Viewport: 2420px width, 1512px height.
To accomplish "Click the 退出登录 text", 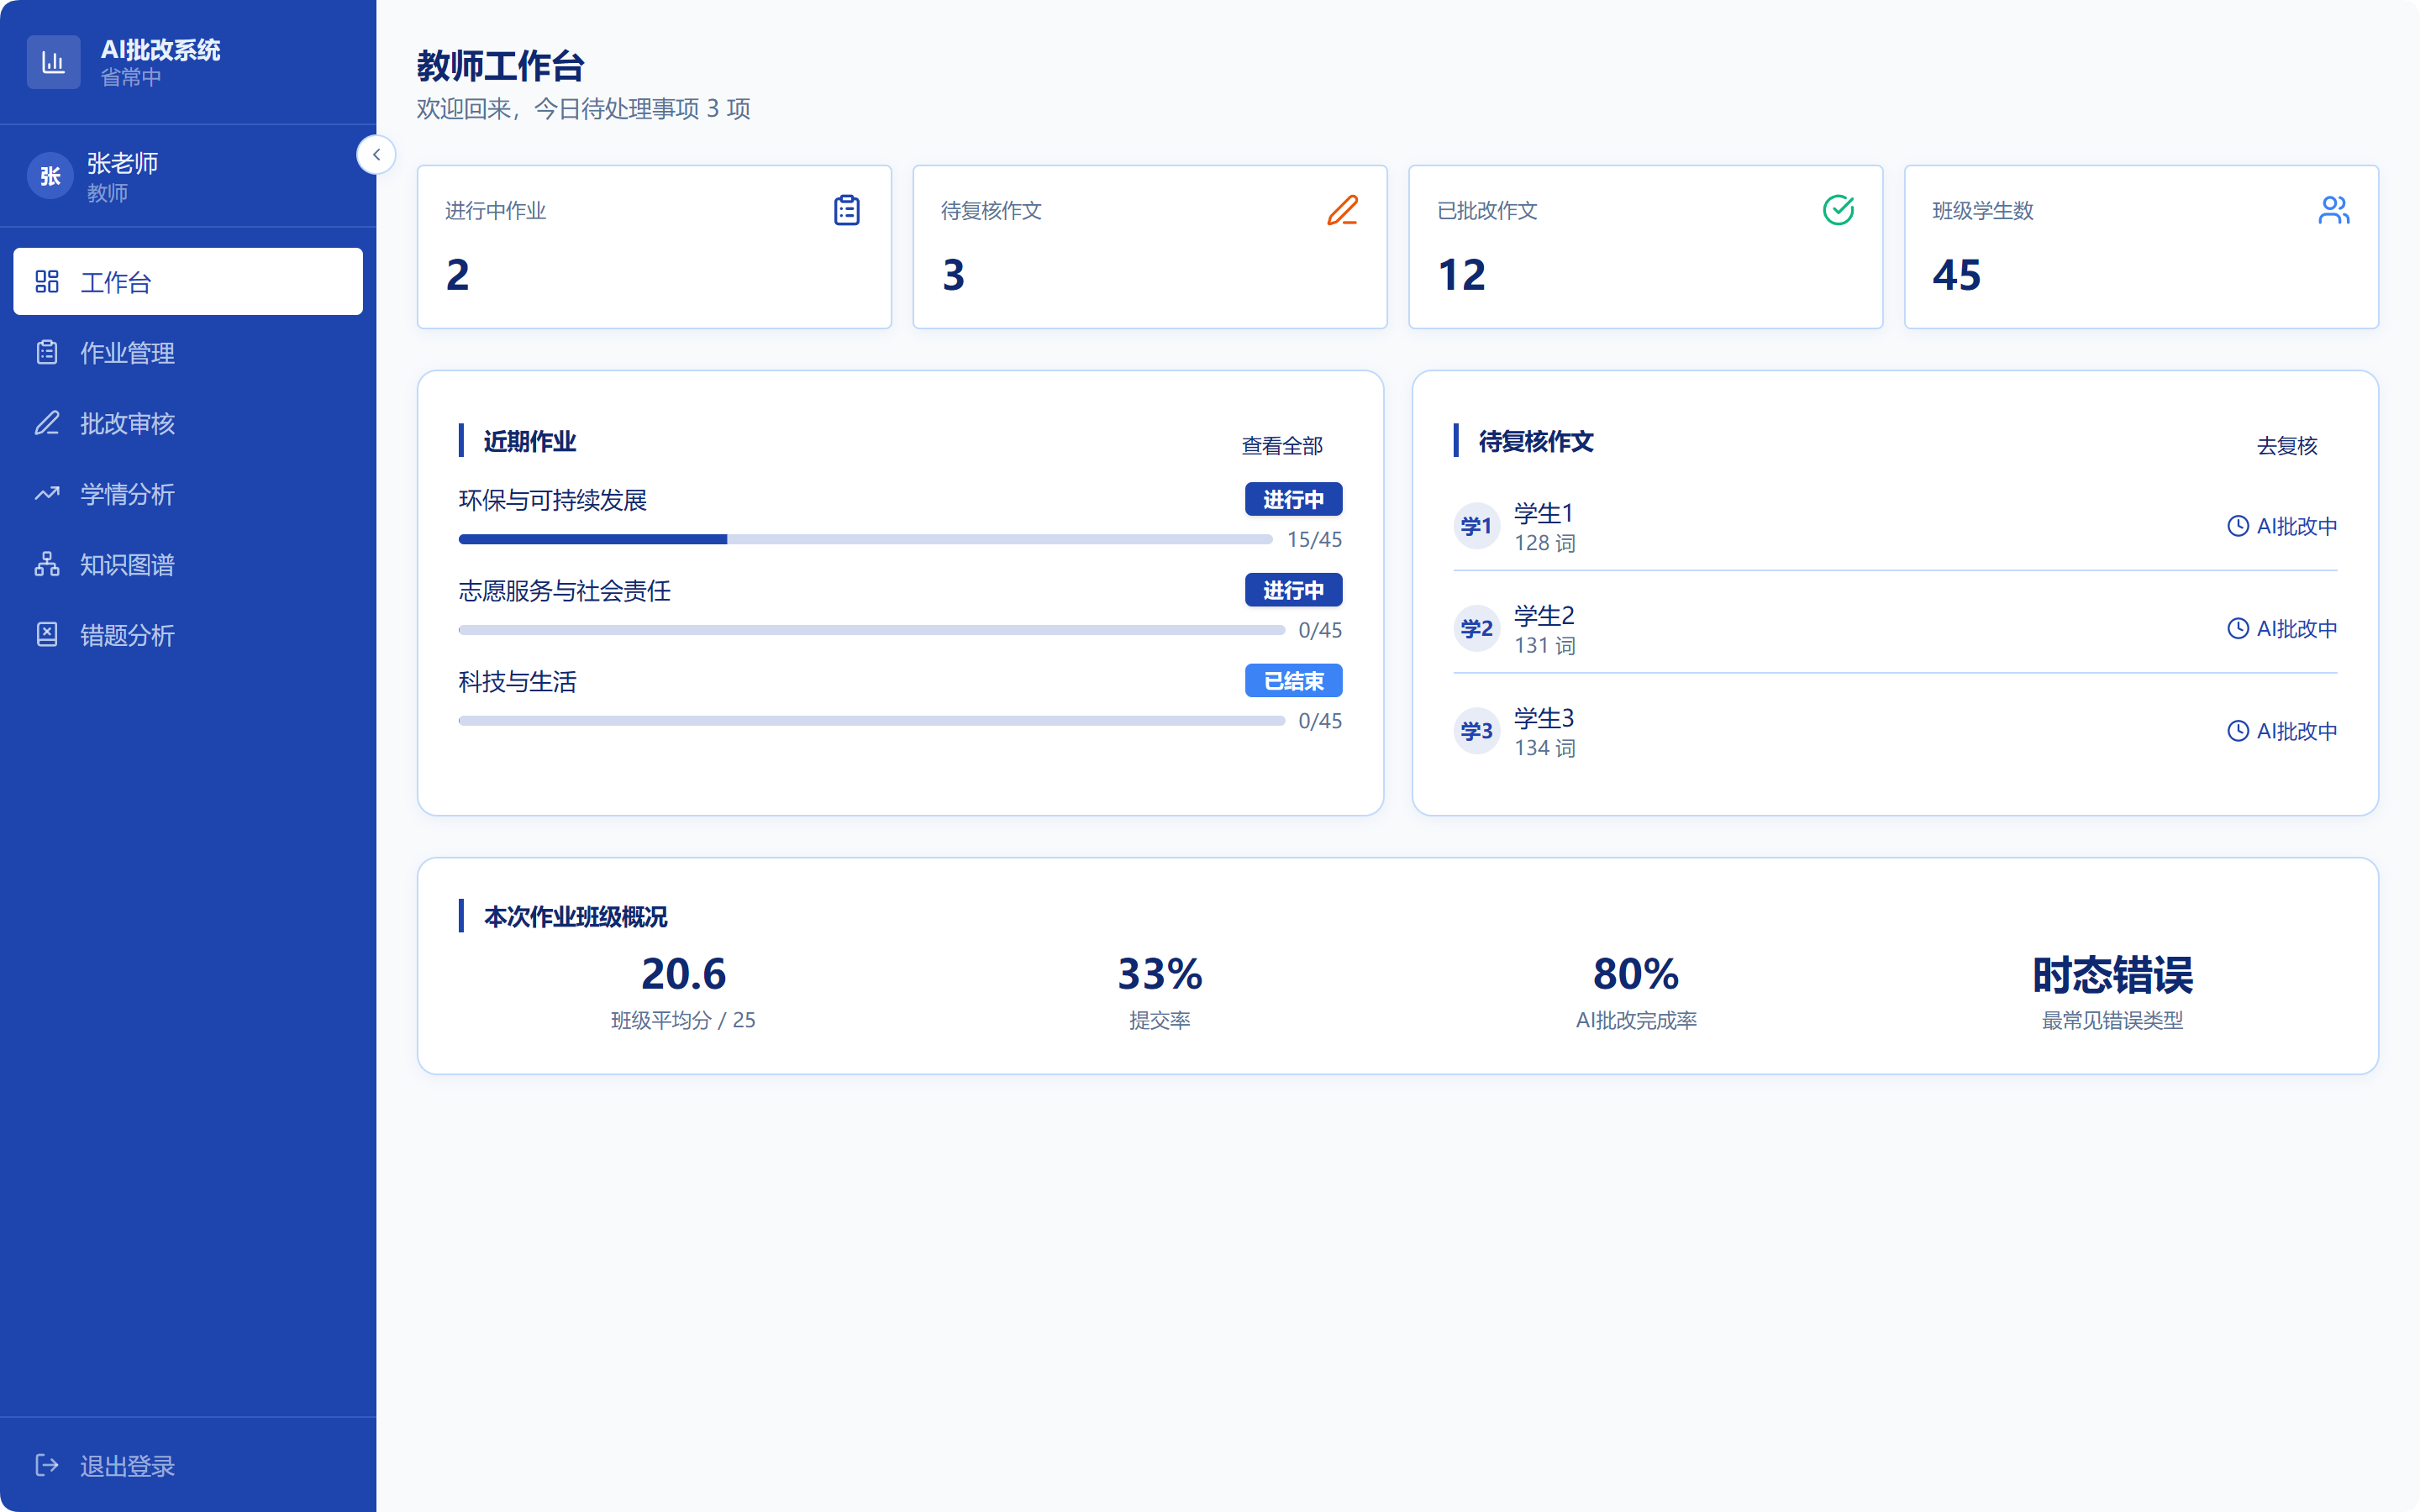I will click(127, 1466).
